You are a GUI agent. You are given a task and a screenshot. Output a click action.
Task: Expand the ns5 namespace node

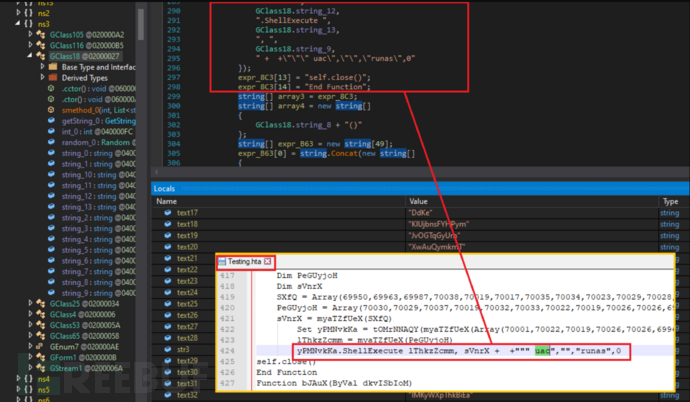18,389
